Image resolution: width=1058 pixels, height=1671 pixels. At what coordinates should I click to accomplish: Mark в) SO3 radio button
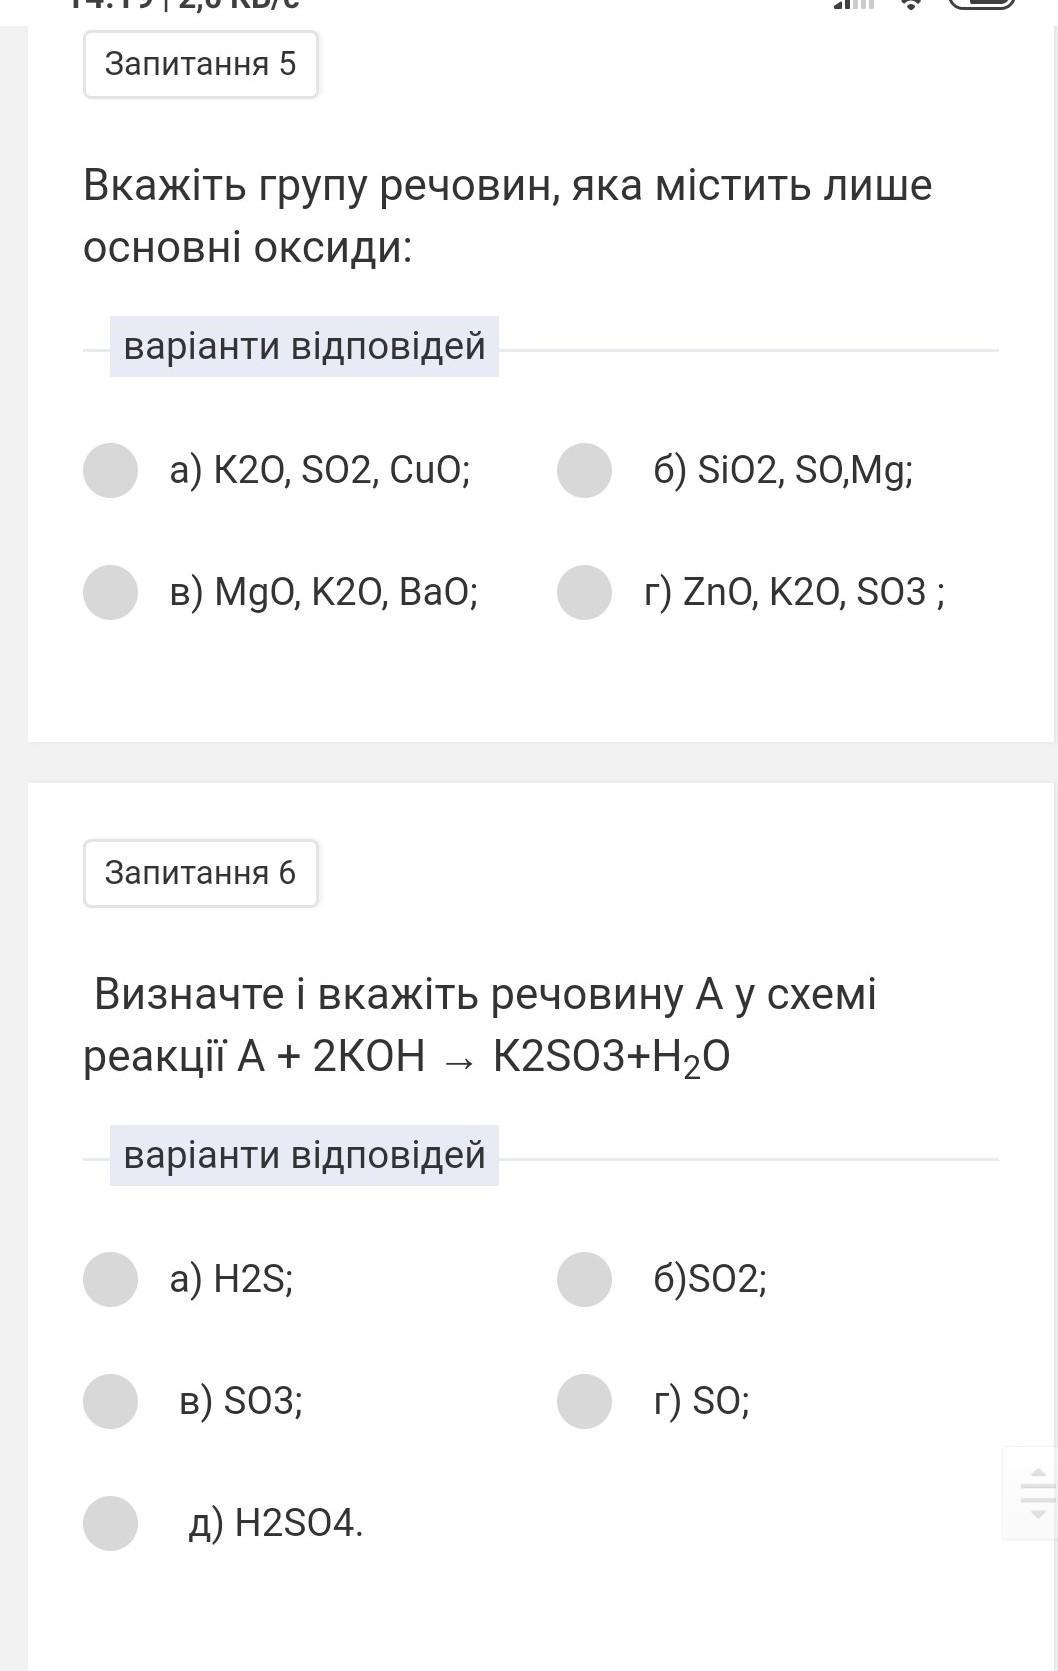(110, 1401)
